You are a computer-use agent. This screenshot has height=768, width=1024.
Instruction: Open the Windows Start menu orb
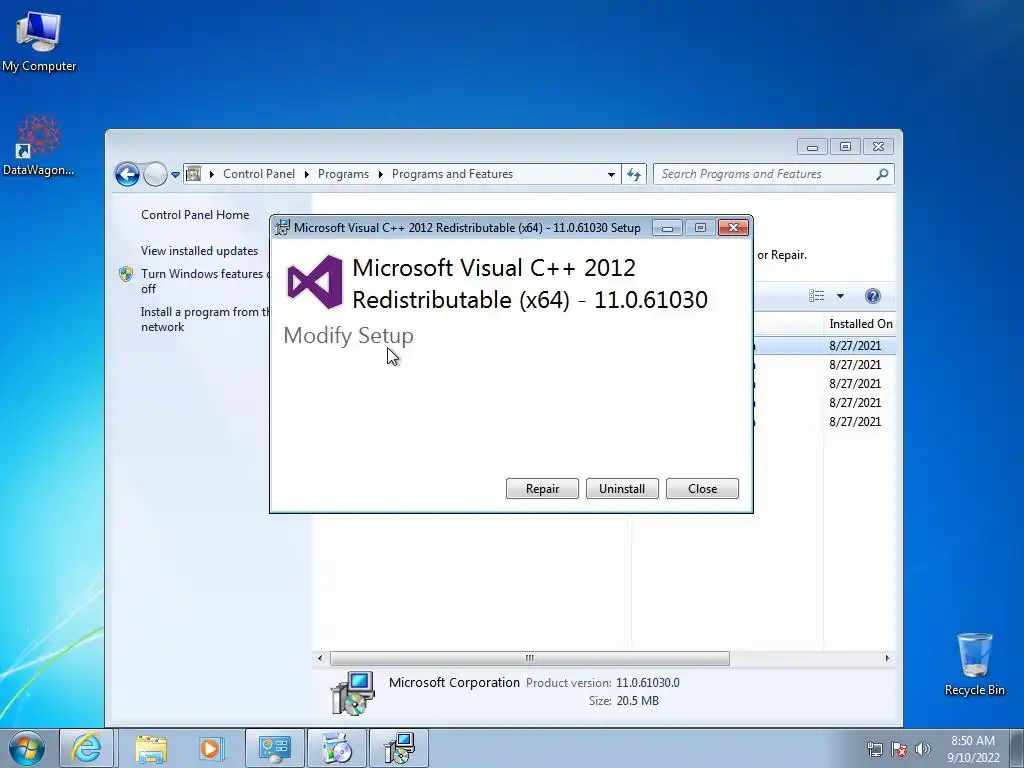[x=27, y=748]
